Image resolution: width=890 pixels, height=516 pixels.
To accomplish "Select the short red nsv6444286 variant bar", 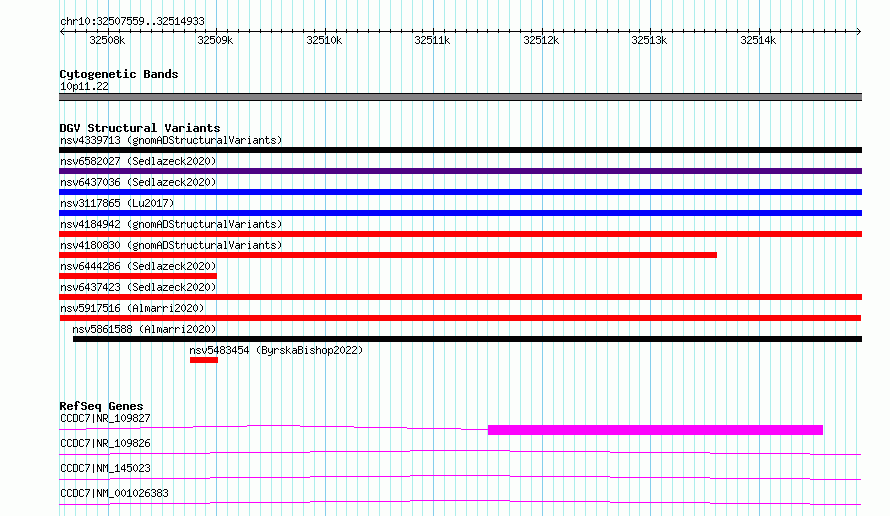I will click(x=138, y=276).
